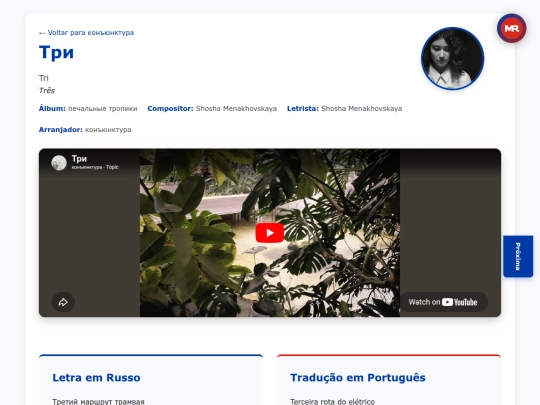Select the transliteration text Tri

[44, 78]
